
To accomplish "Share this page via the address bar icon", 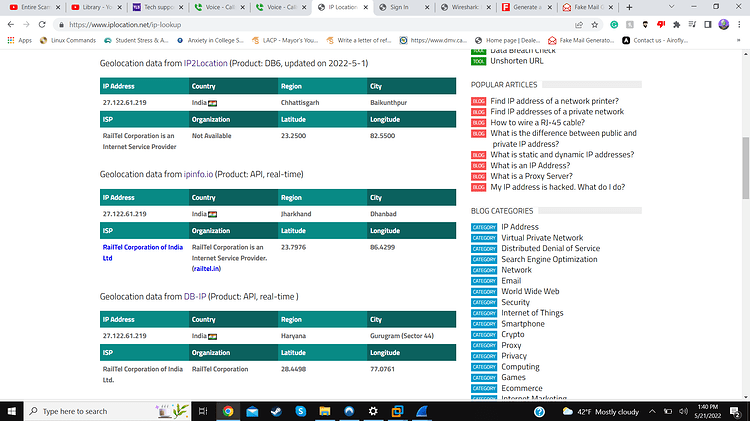I will tap(579, 24).
